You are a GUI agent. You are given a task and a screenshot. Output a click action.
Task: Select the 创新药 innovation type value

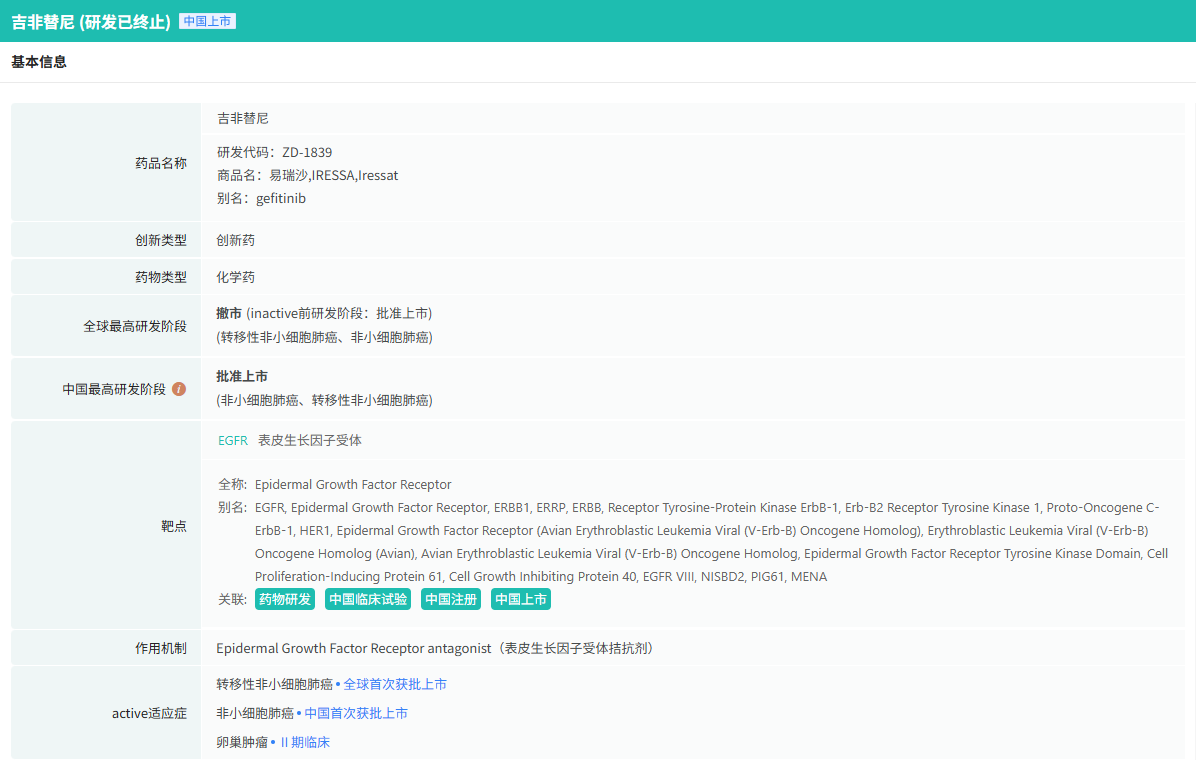pos(236,240)
